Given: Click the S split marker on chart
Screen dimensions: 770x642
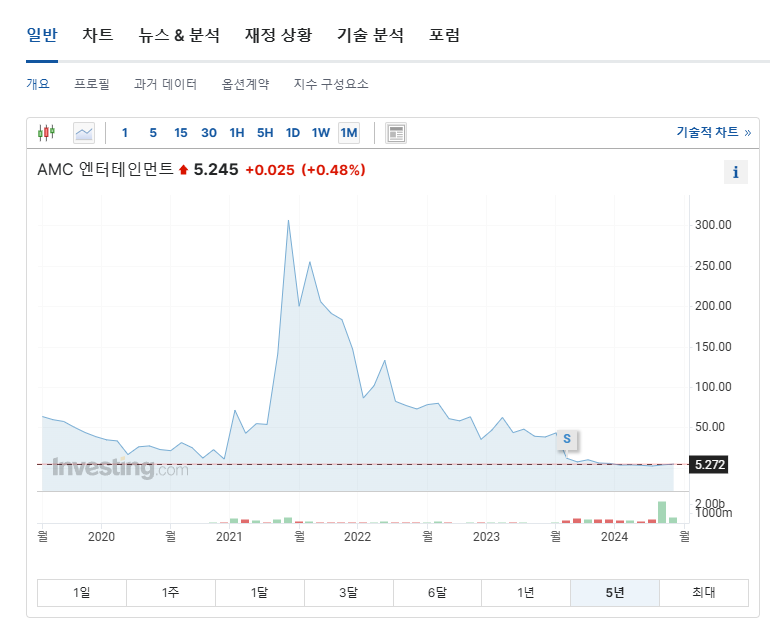Looking at the screenshot, I should [567, 439].
